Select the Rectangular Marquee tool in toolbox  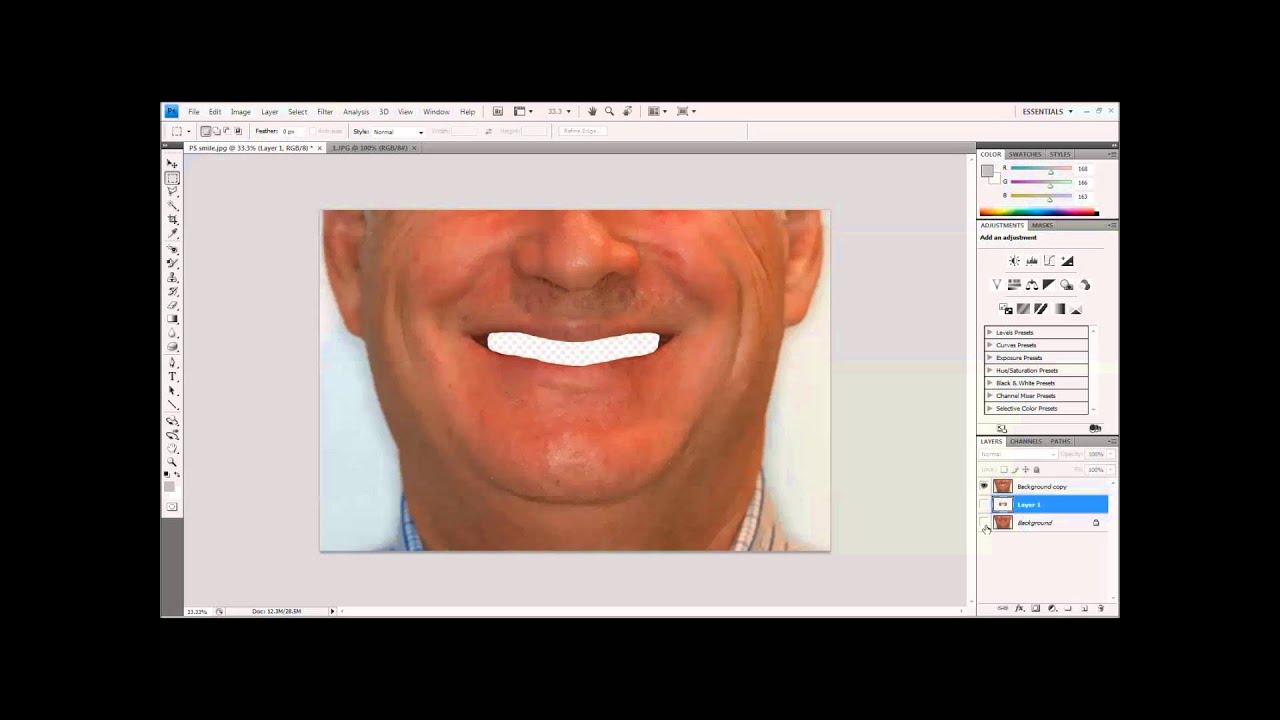(172, 178)
